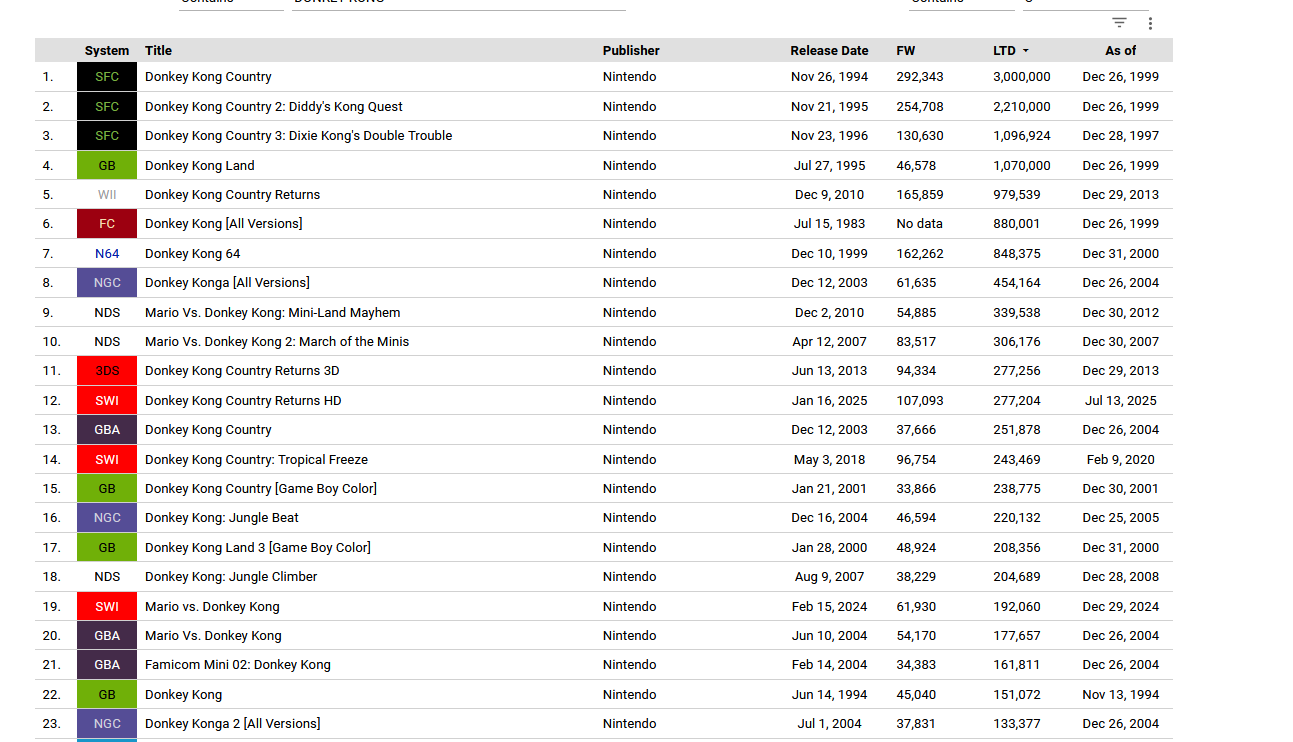Click FW value '165,859'
Image resolution: width=1293 pixels, height=742 pixels.
click(x=920, y=195)
